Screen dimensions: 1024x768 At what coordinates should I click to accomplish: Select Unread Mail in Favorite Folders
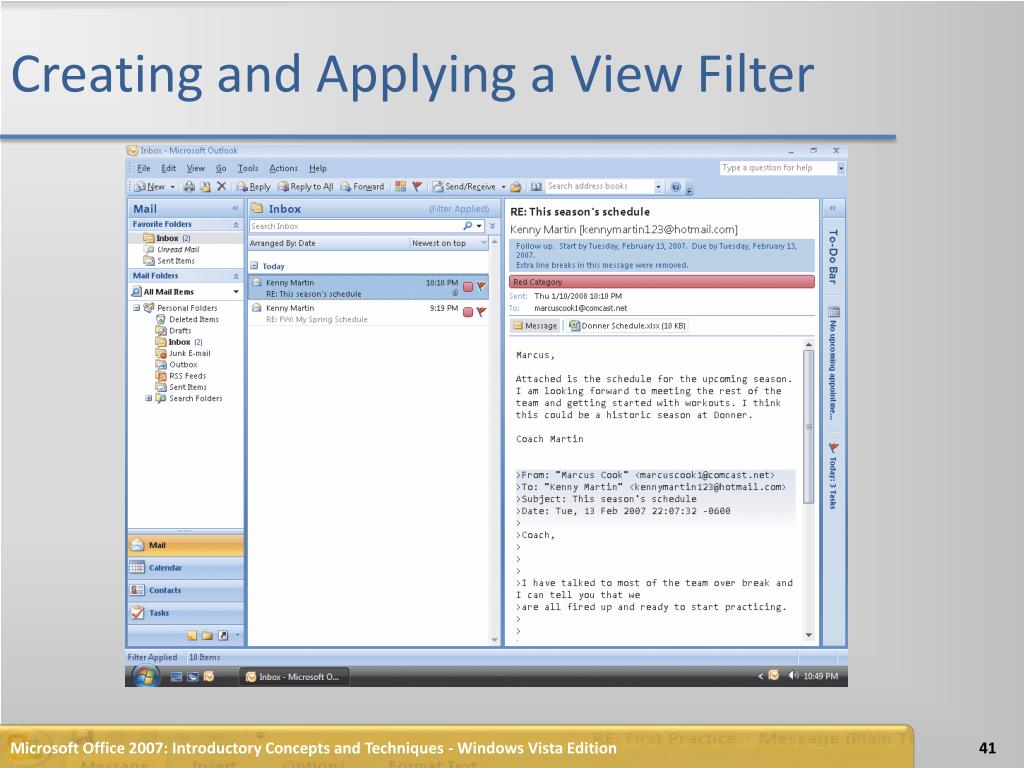point(178,249)
